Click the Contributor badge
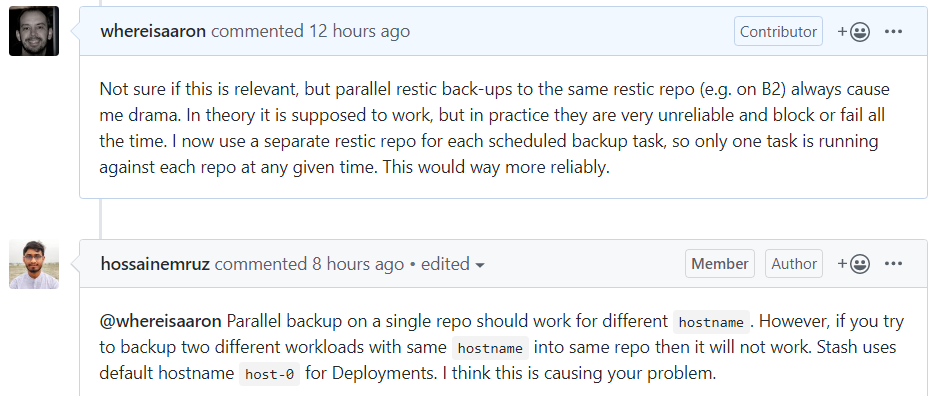This screenshot has height=396, width=940. pos(778,32)
